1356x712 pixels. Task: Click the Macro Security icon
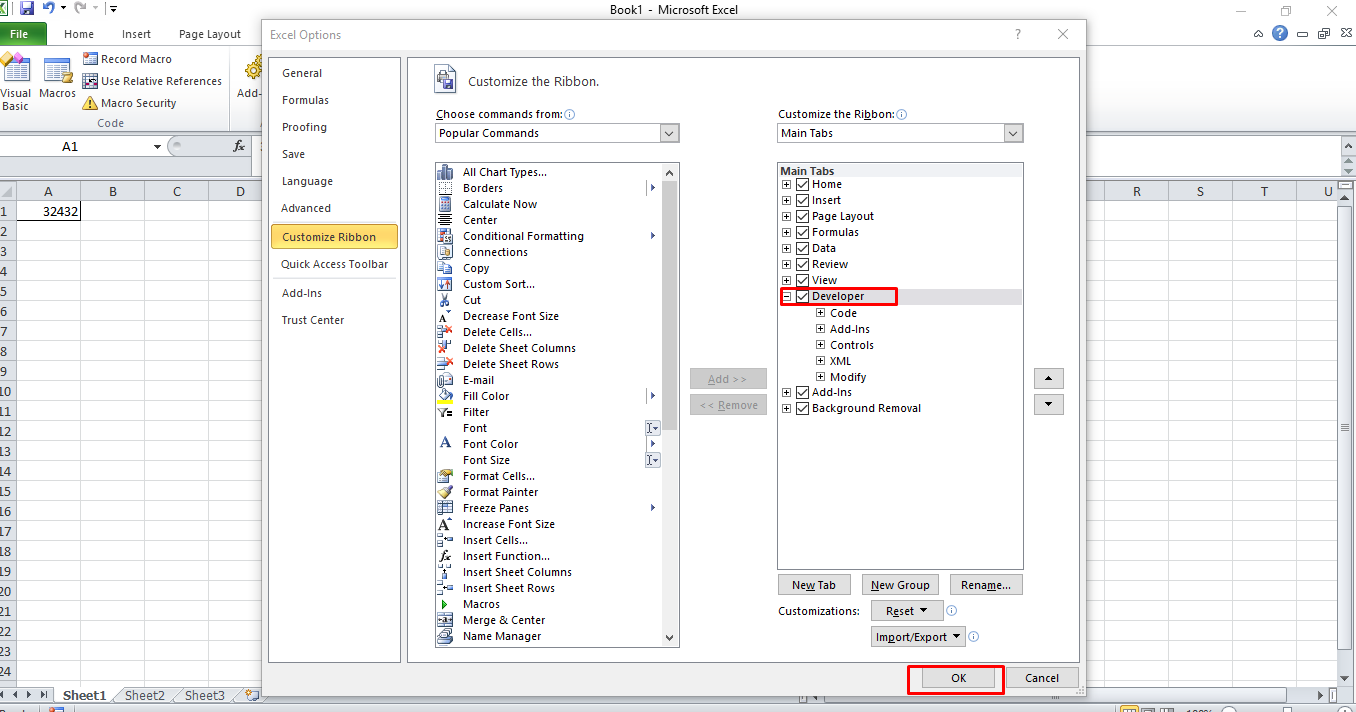tap(92, 102)
